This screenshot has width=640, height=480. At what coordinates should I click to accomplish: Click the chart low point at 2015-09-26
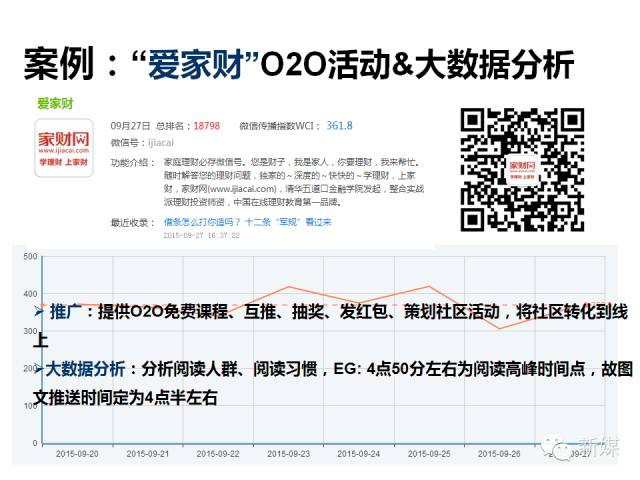click(499, 328)
